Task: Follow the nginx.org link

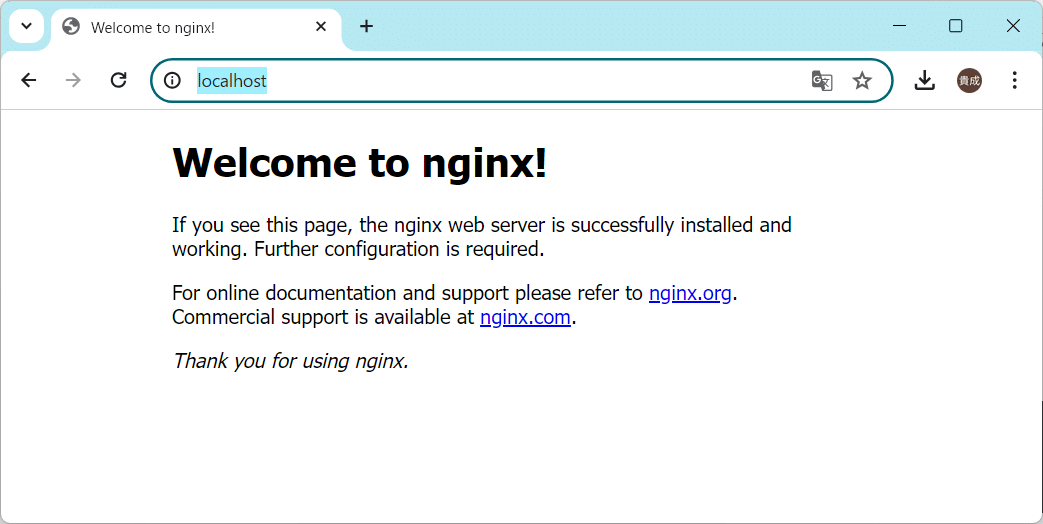Action: tap(690, 293)
